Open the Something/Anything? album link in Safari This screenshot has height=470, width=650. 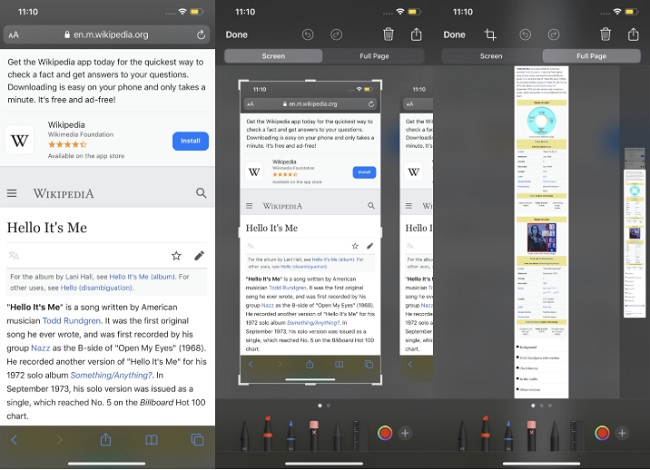click(x=112, y=375)
